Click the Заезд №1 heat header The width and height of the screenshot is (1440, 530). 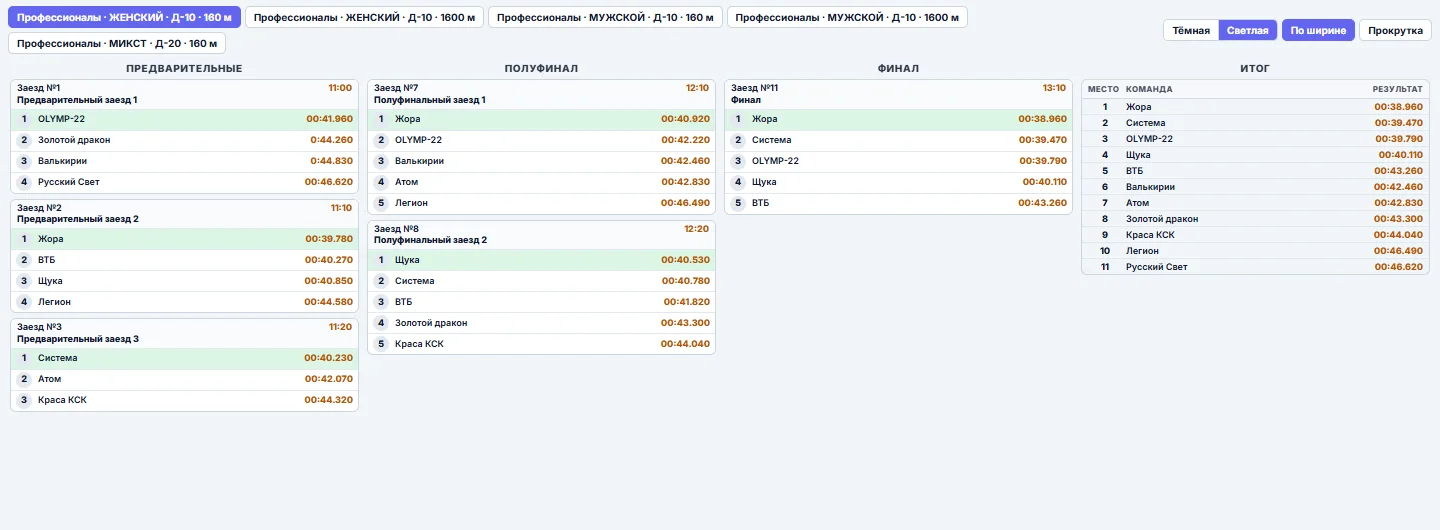[x=184, y=94]
